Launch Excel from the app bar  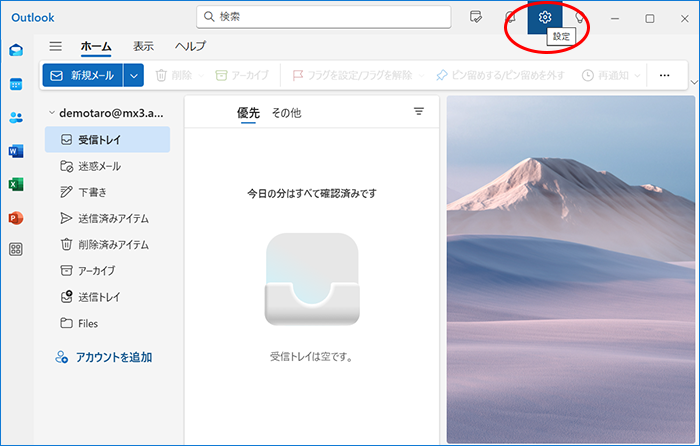pos(16,184)
